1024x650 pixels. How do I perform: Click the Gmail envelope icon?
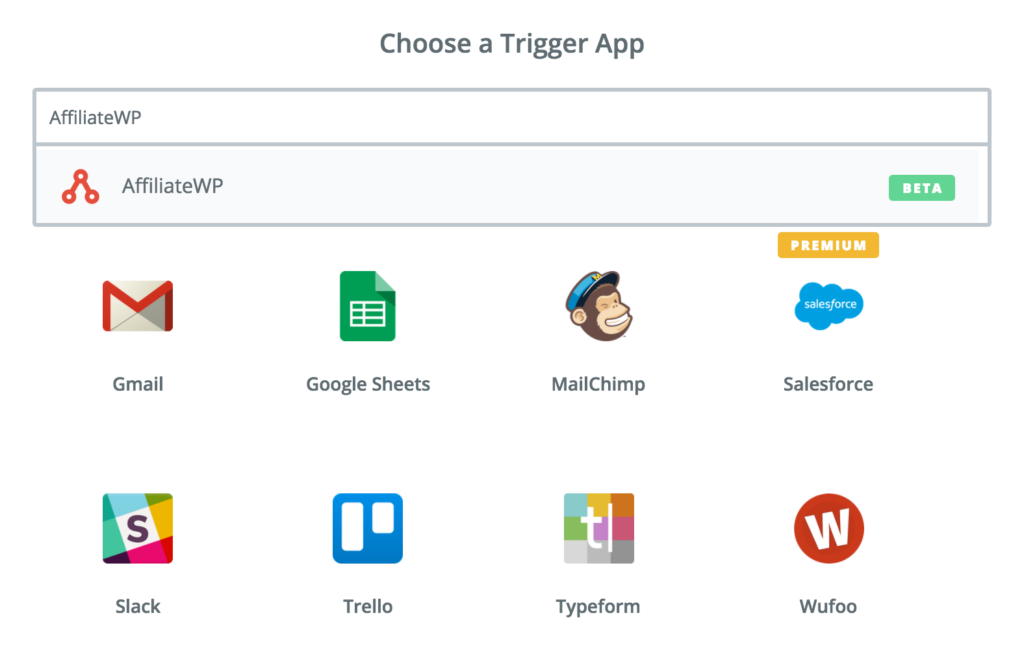(138, 306)
